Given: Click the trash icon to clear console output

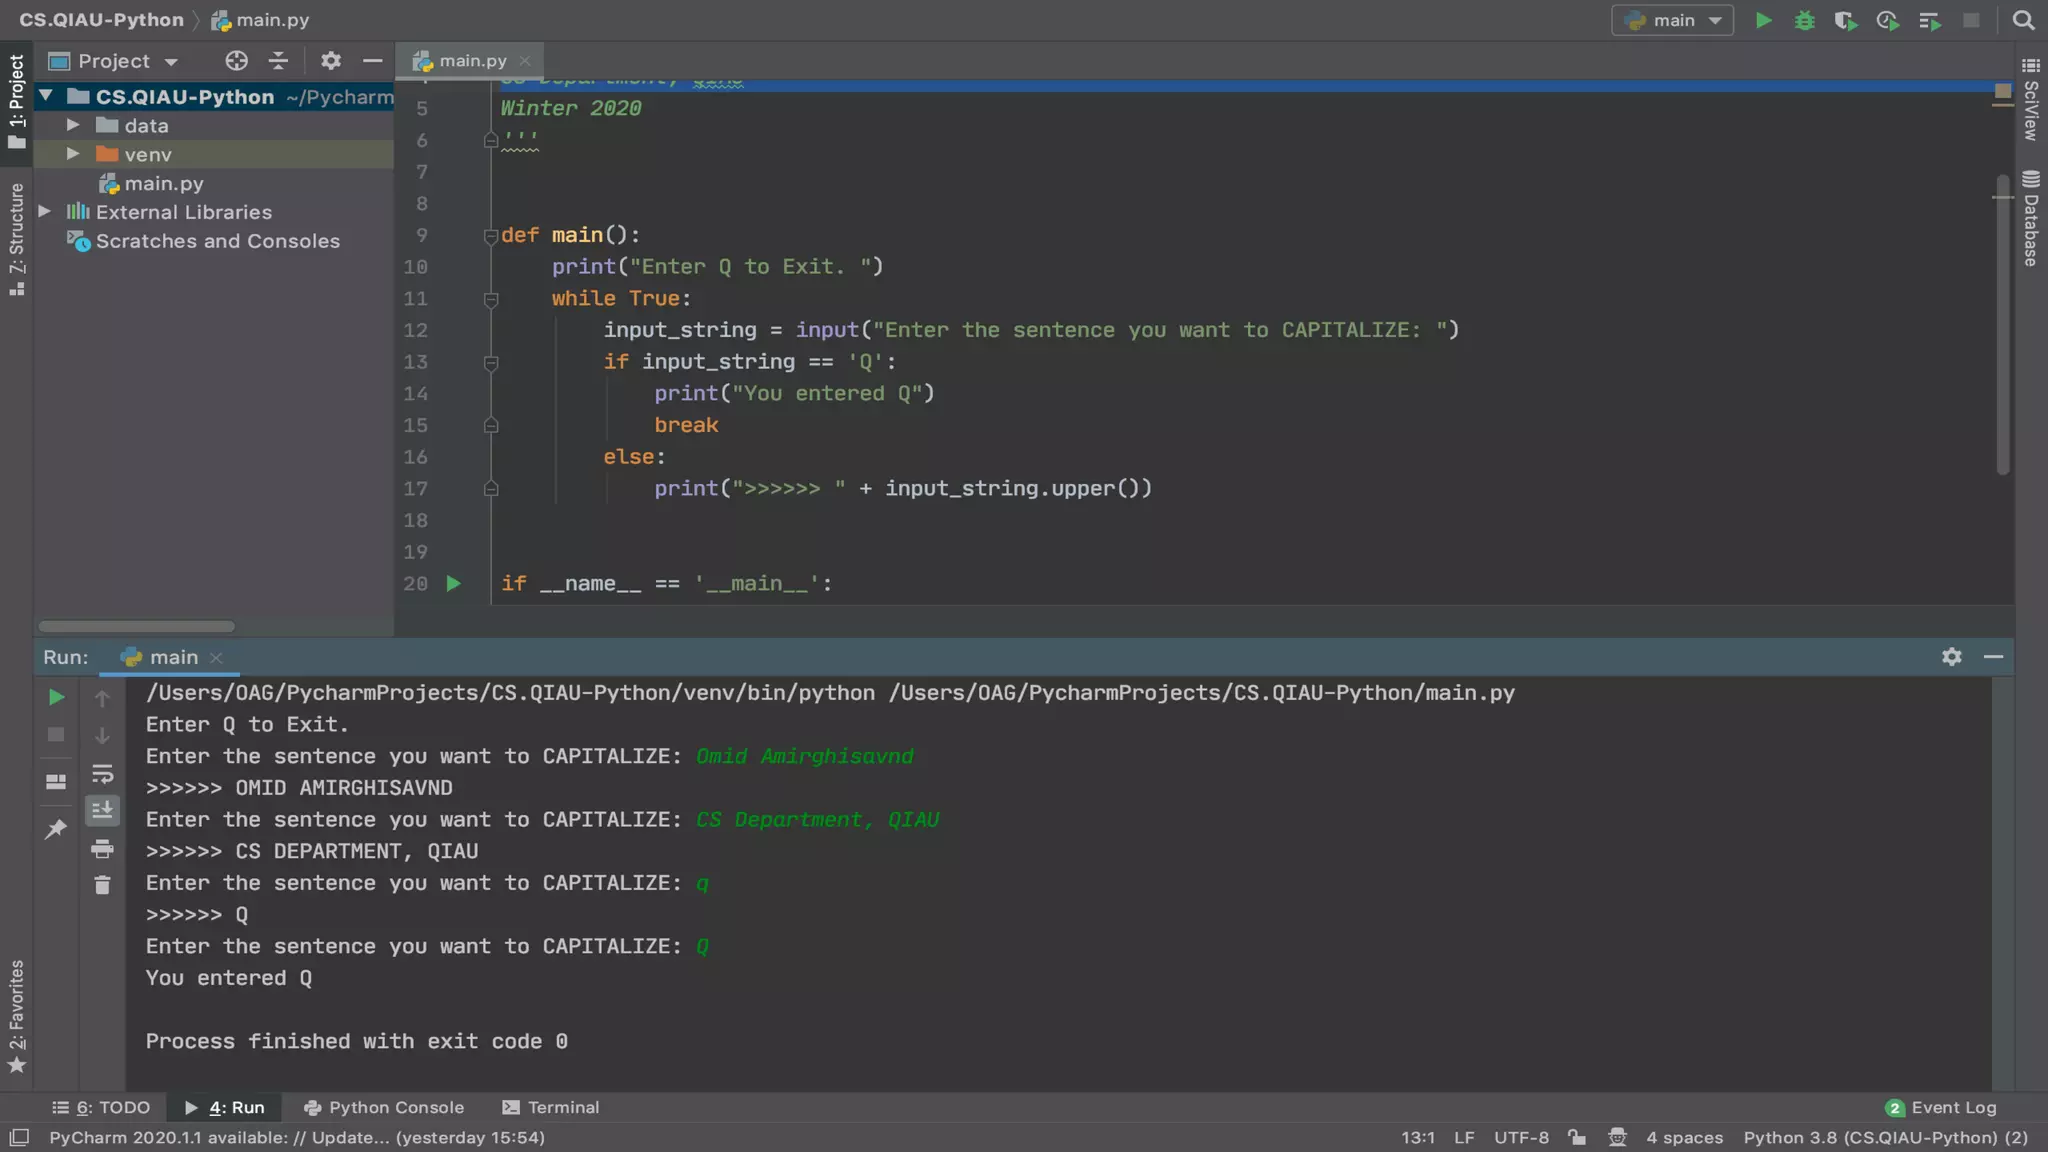Looking at the screenshot, I should point(102,885).
